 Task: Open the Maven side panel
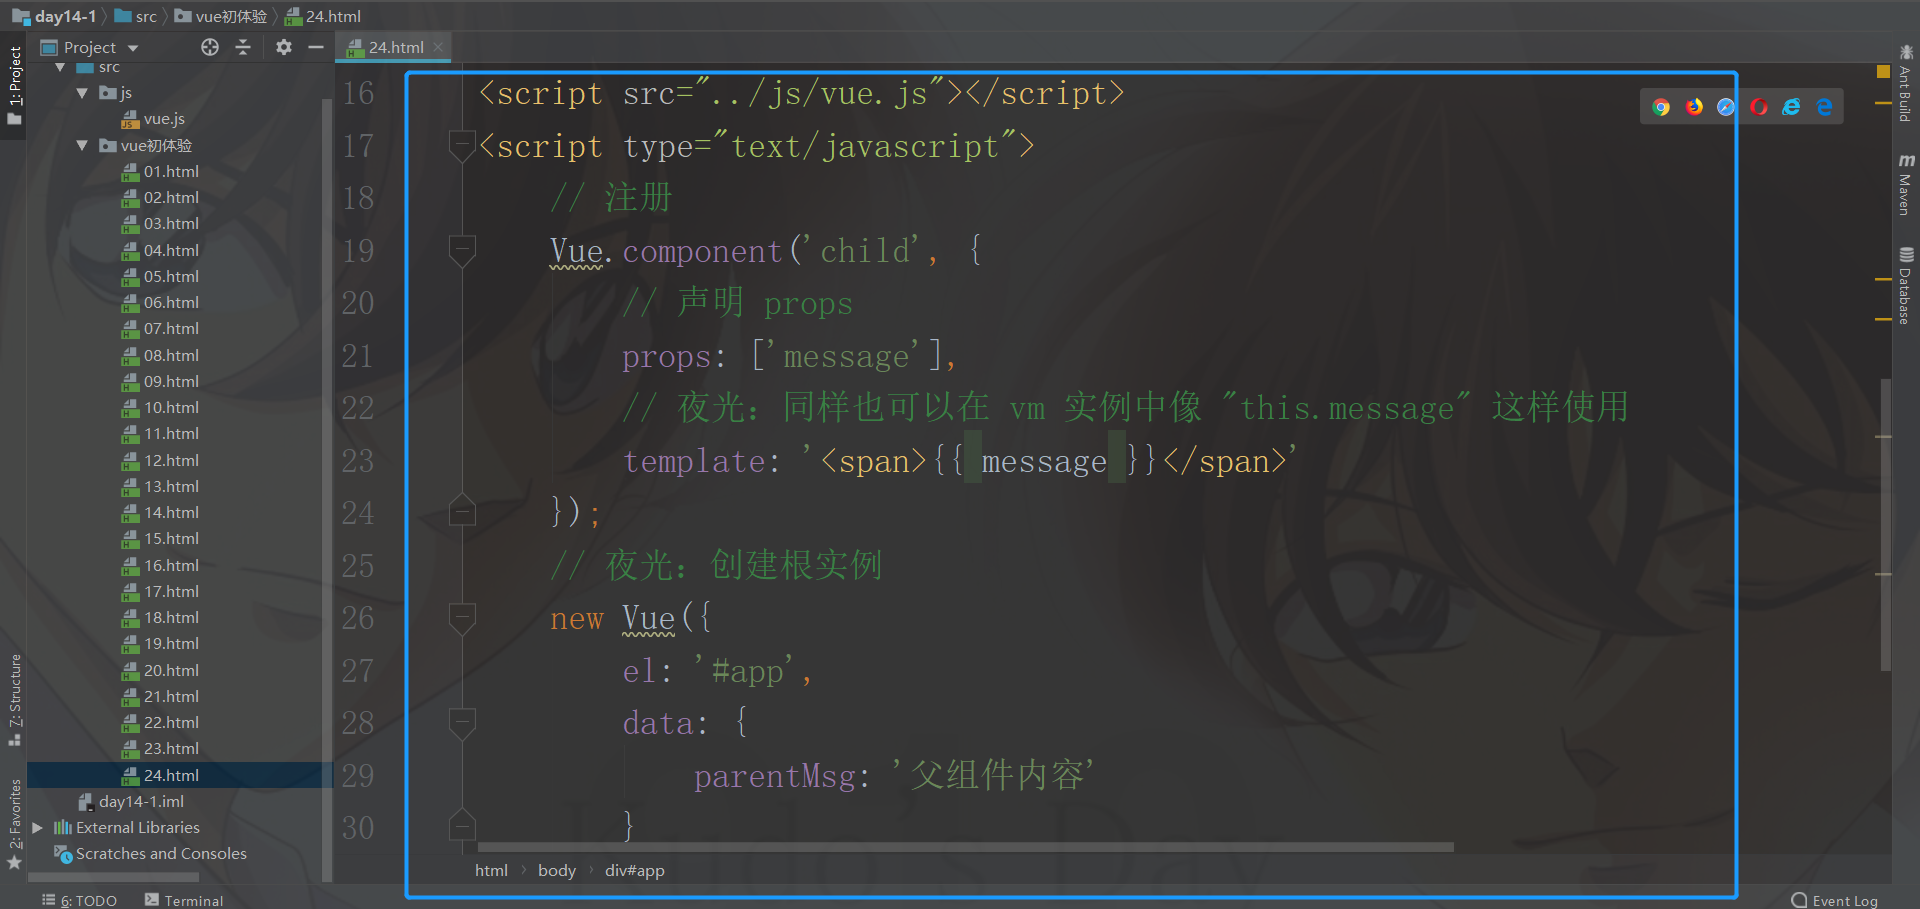(1906, 185)
